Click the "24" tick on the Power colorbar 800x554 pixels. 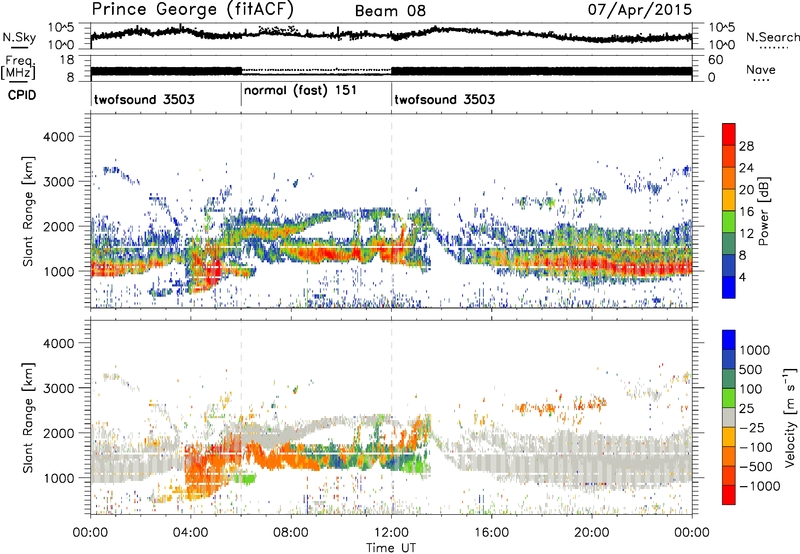(746, 168)
